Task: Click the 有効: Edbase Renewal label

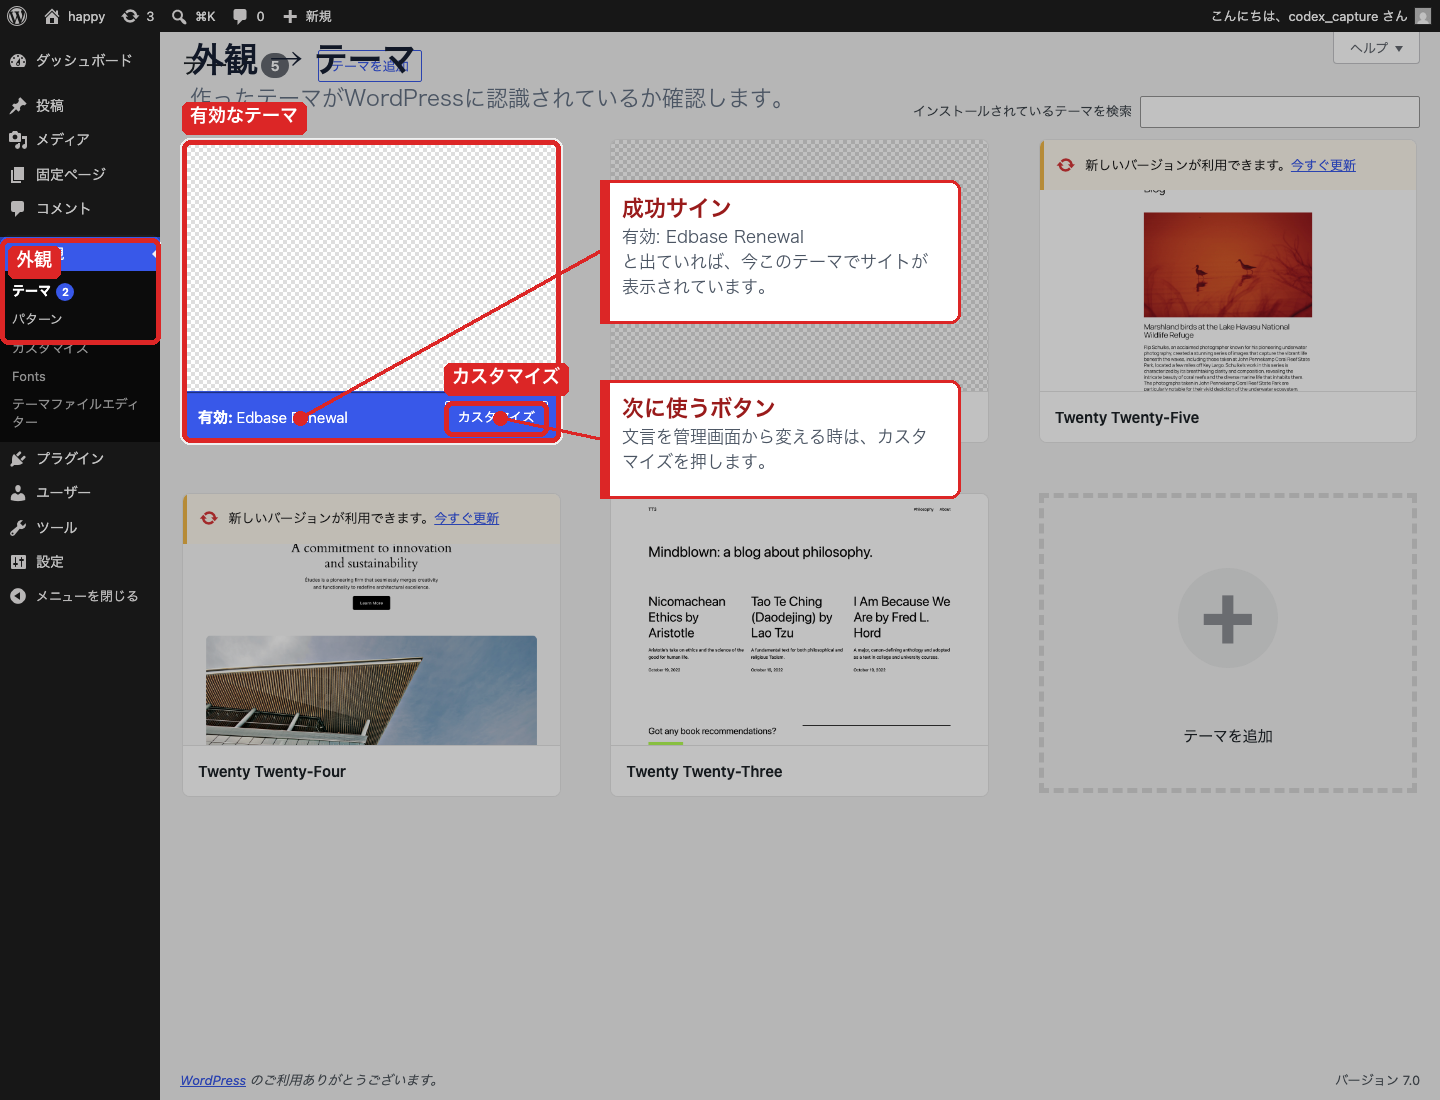Action: click(273, 418)
